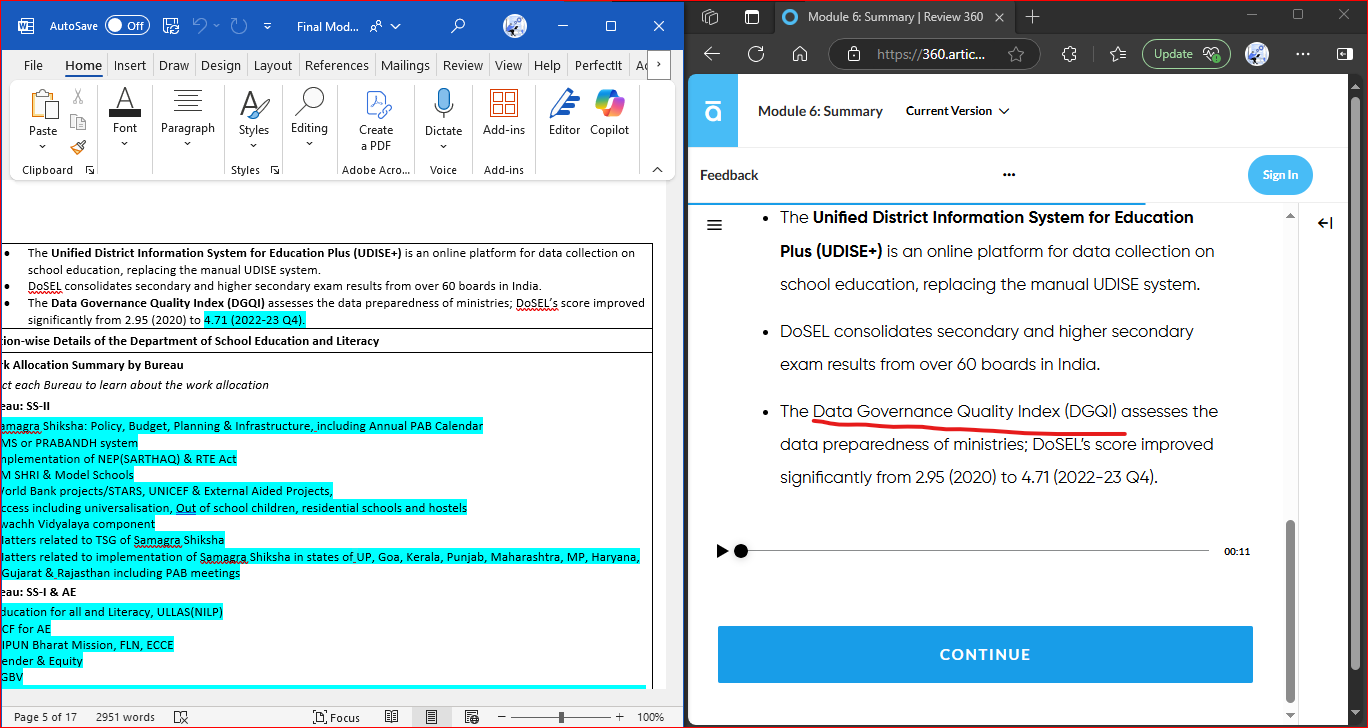The height and width of the screenshot is (728, 1368).
Task: Click the Word account profile picture
Action: 515,26
